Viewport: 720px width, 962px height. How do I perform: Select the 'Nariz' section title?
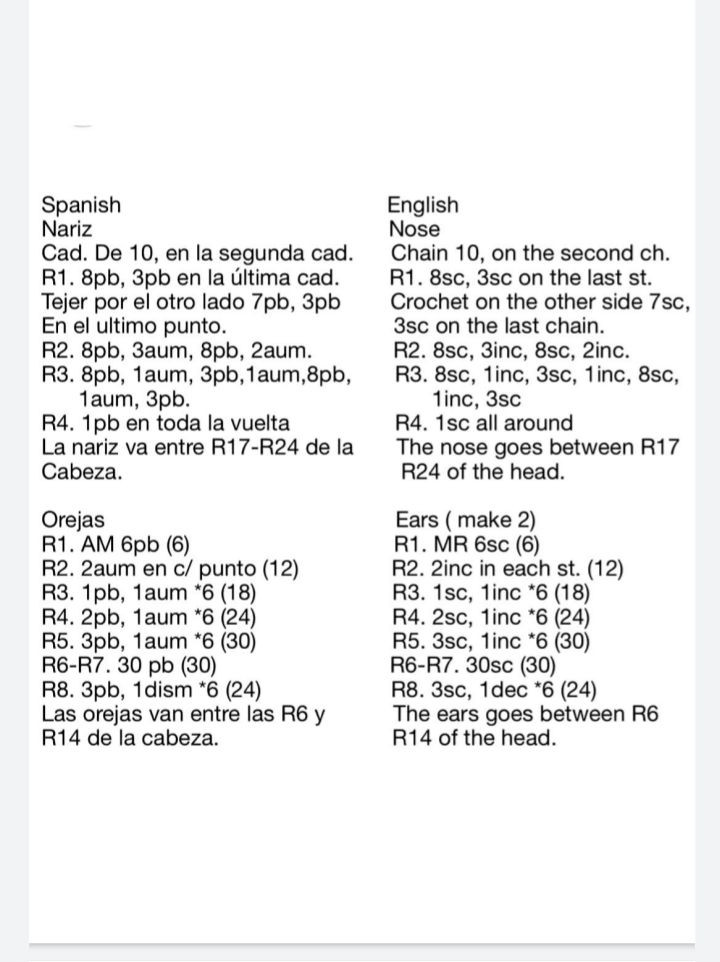(x=65, y=229)
